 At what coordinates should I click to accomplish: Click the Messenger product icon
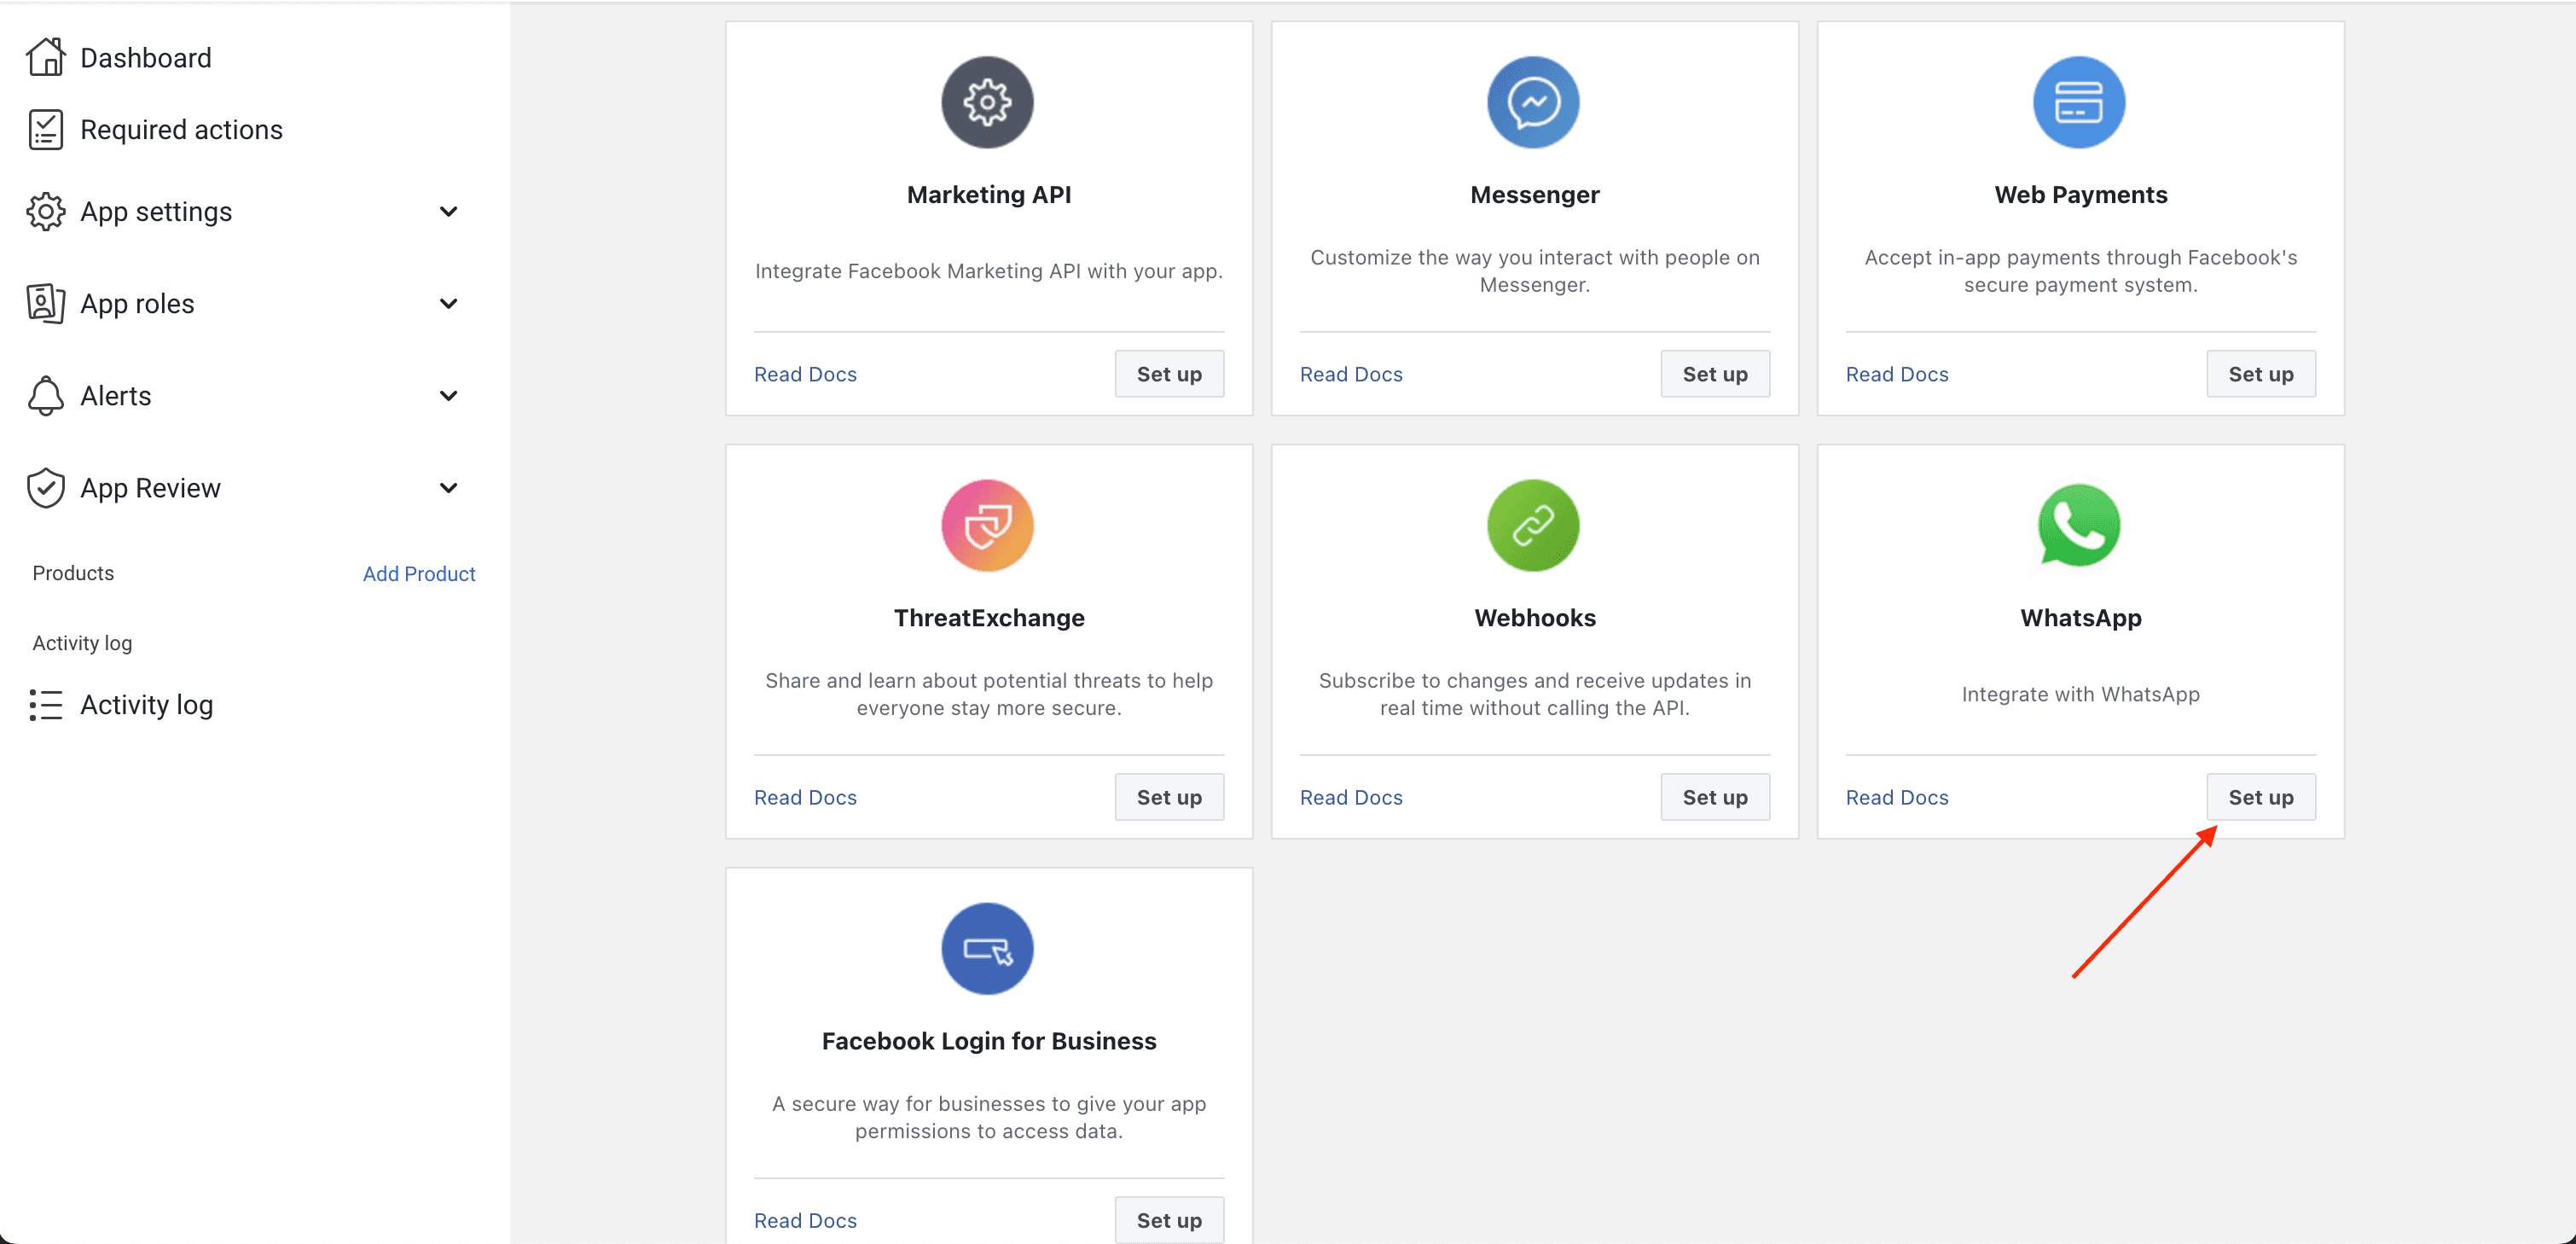click(1533, 102)
